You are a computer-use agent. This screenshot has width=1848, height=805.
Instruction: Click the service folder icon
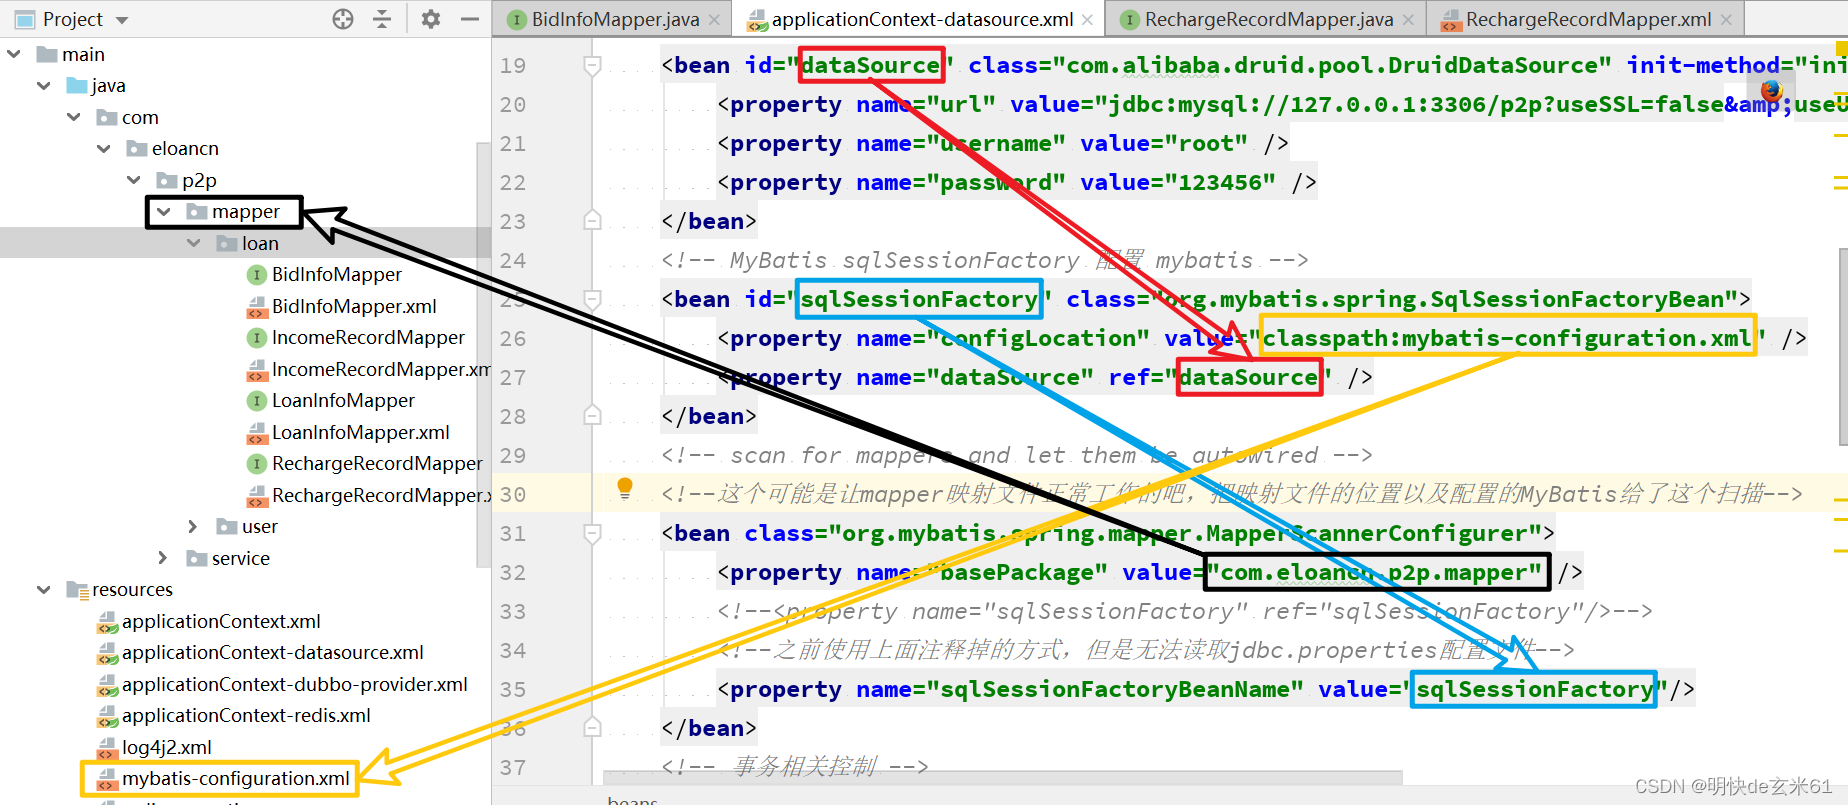coord(197,558)
